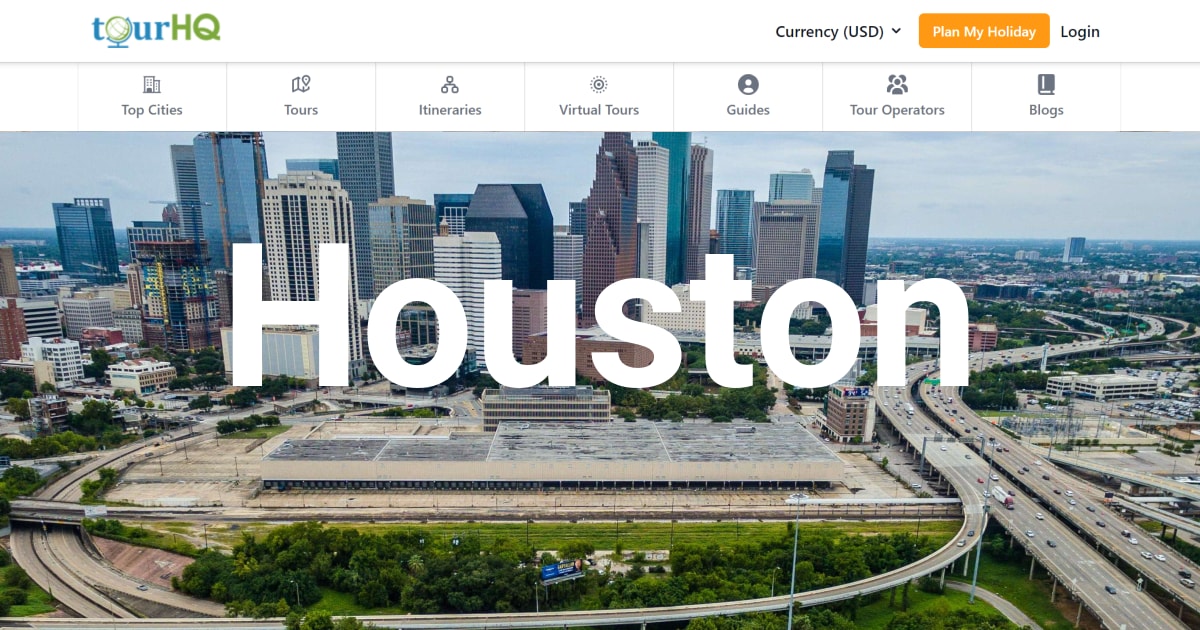Click the Virtual Tours target icon
The width and height of the screenshot is (1200, 630).
599,85
